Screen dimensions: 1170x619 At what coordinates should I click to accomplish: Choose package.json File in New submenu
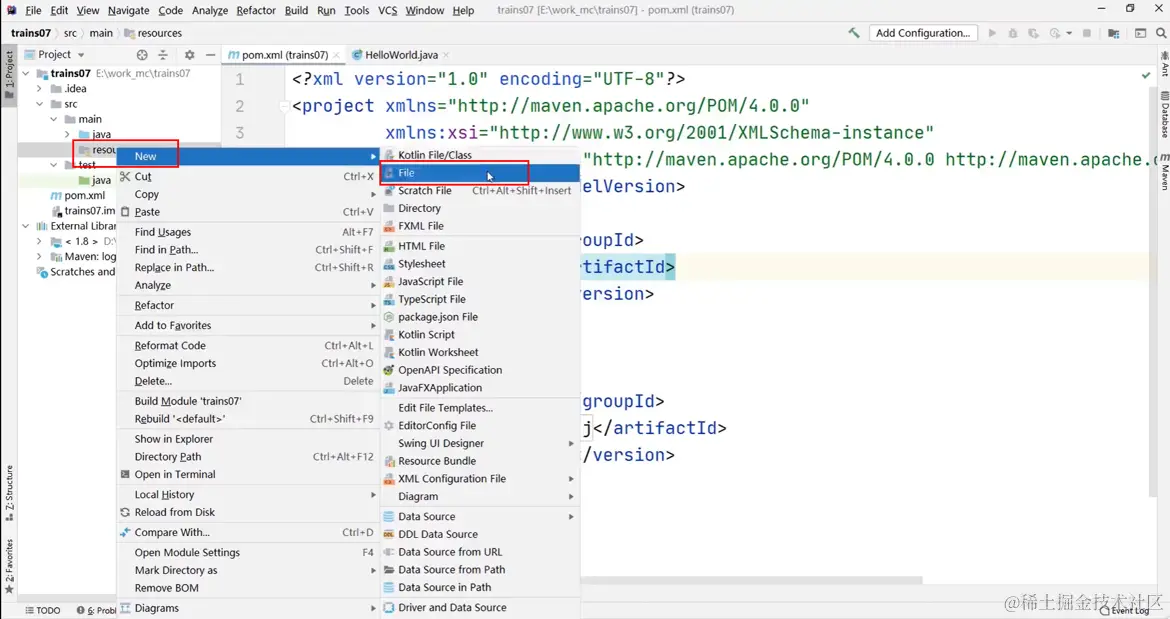pyautogui.click(x=480, y=317)
